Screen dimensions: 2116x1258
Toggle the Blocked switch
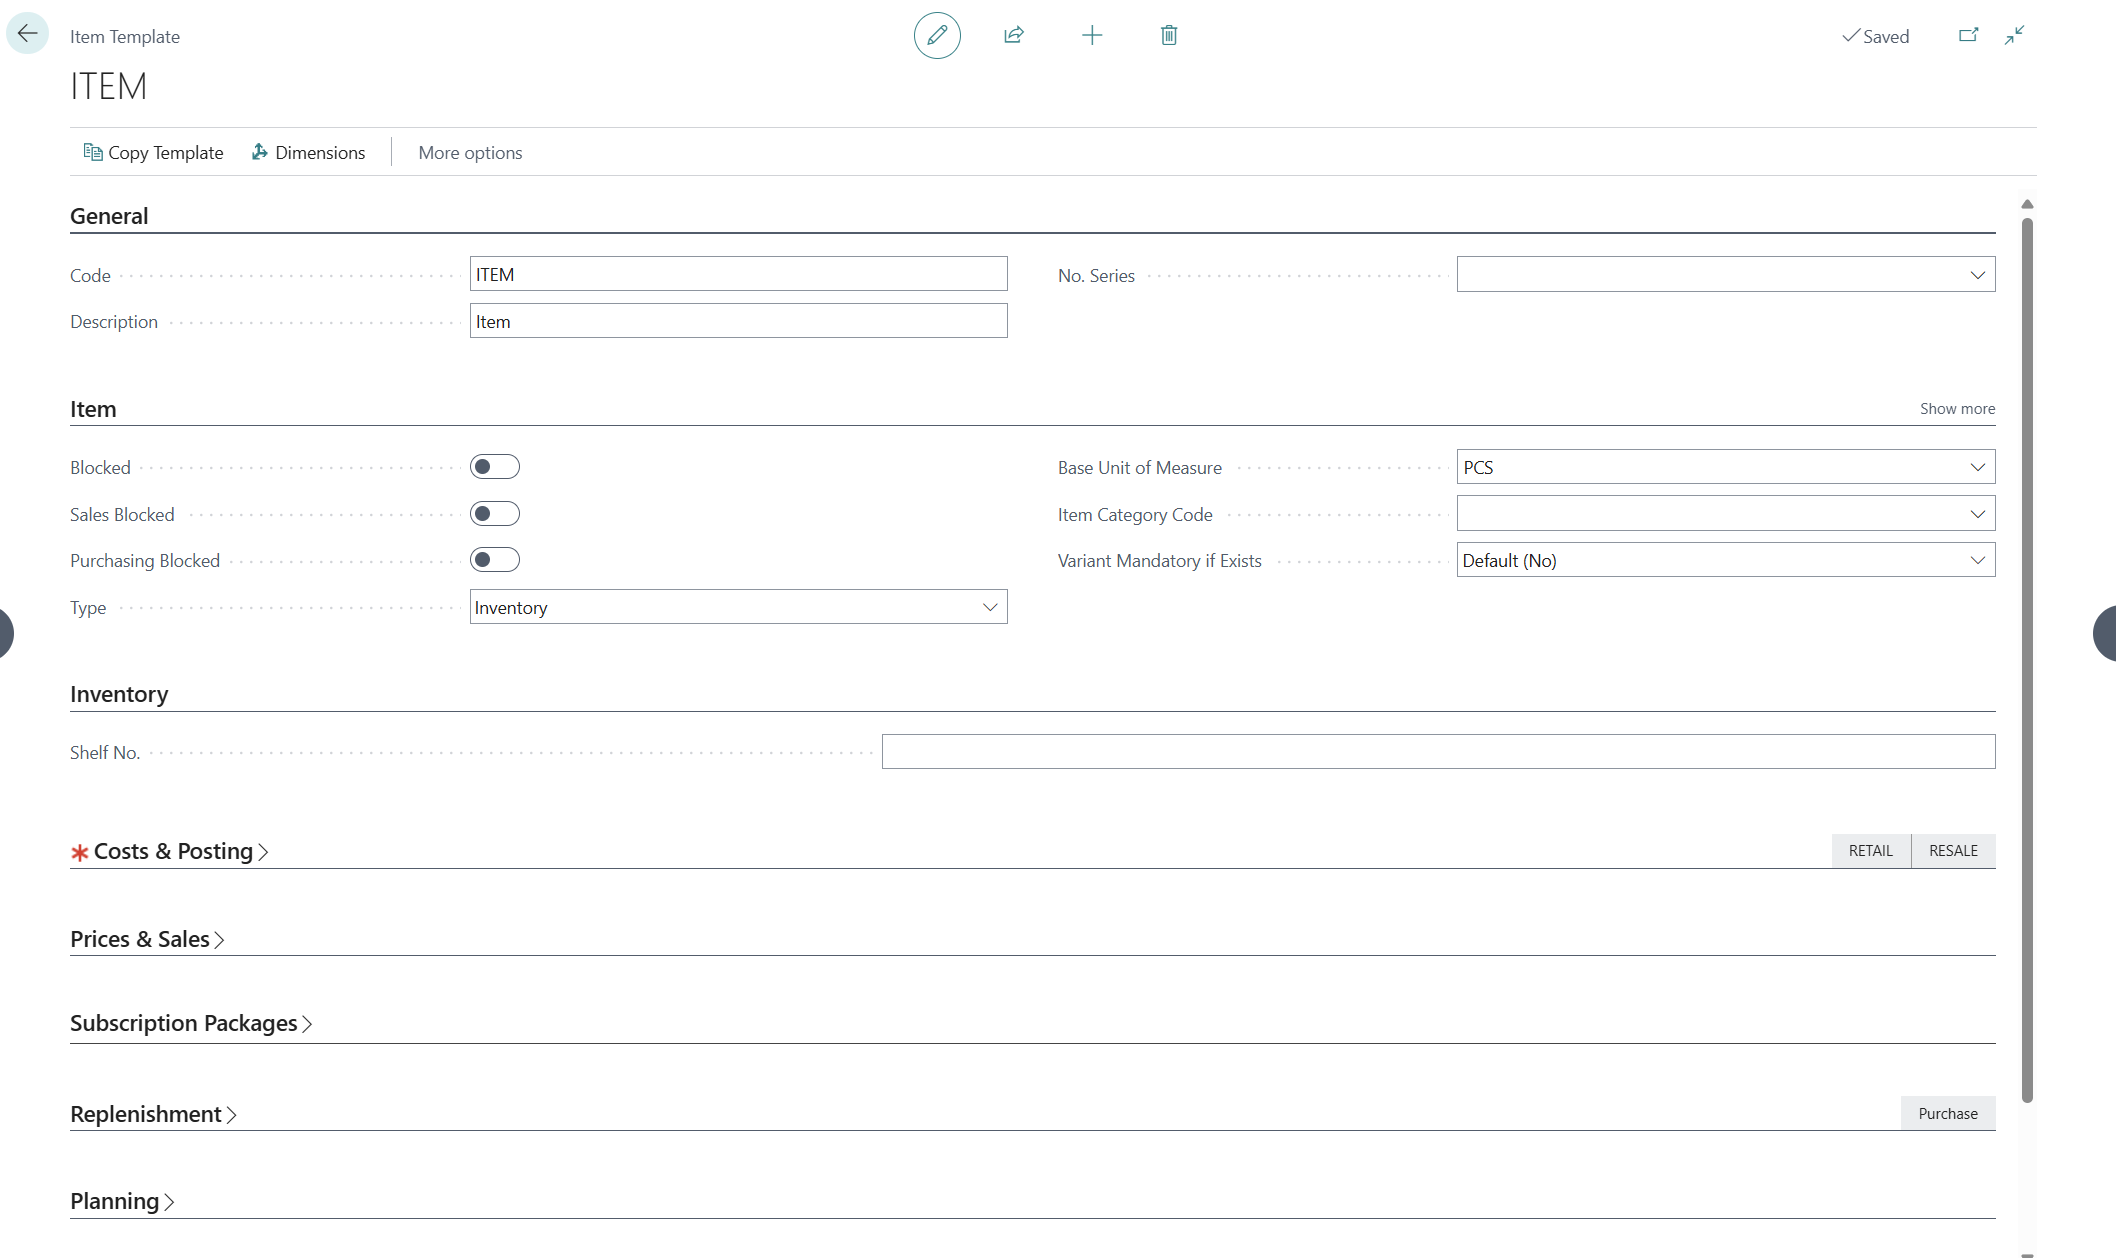(x=495, y=467)
